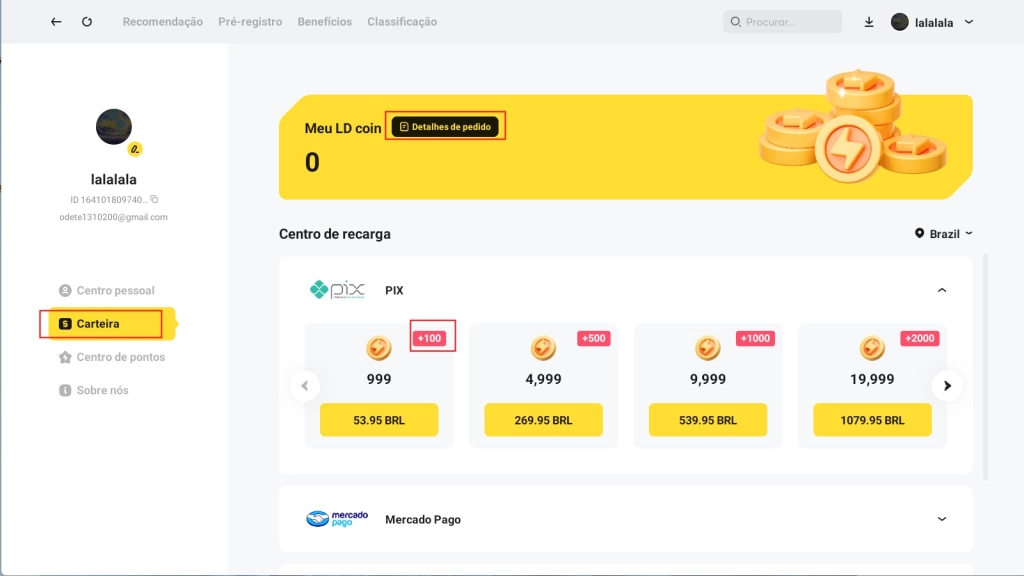Click the copy ID icon
1024x576 pixels.
click(x=154, y=200)
